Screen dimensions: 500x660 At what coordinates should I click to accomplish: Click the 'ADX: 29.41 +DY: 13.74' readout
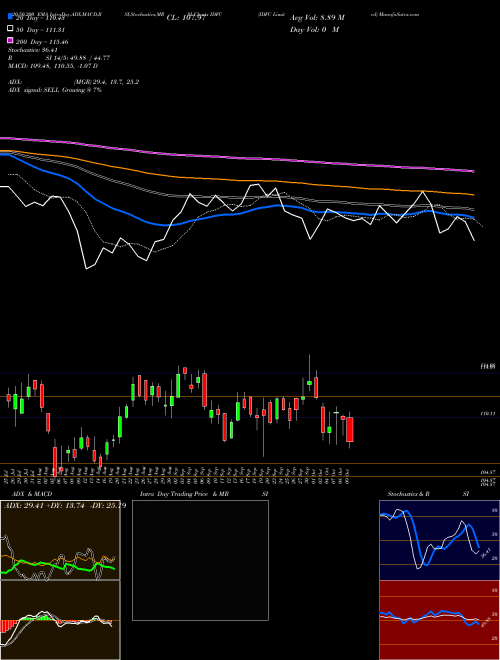click(64, 506)
